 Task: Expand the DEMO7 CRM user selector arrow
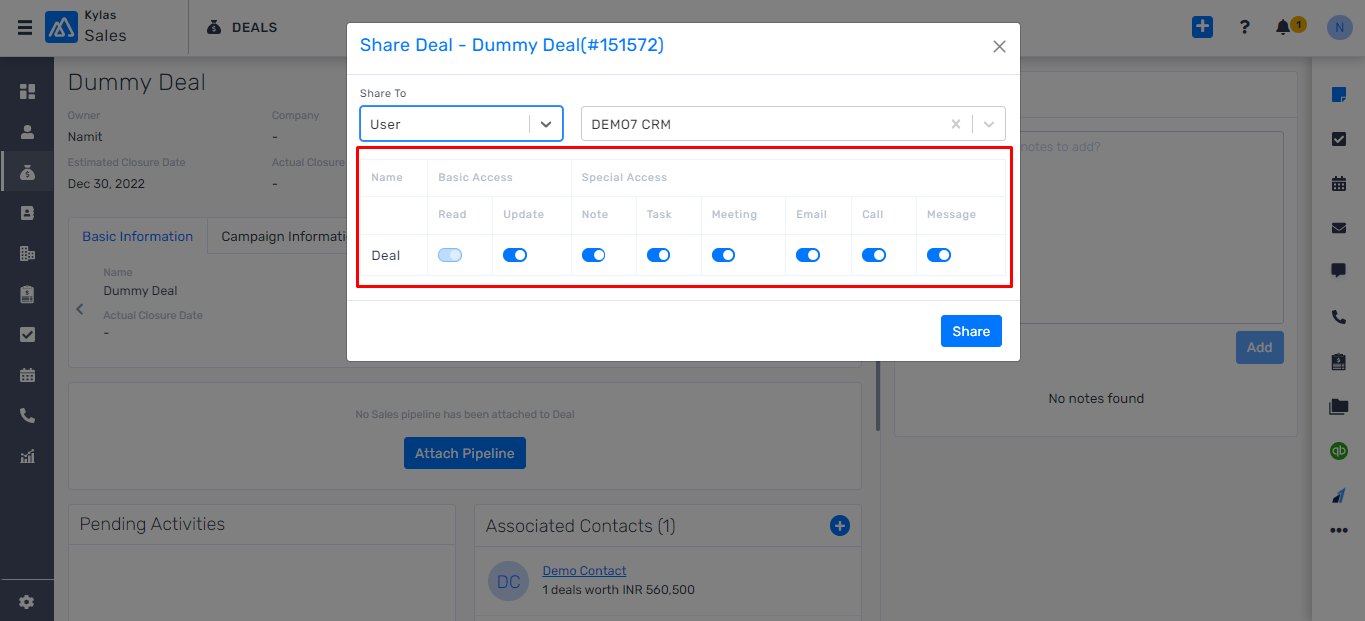[989, 124]
